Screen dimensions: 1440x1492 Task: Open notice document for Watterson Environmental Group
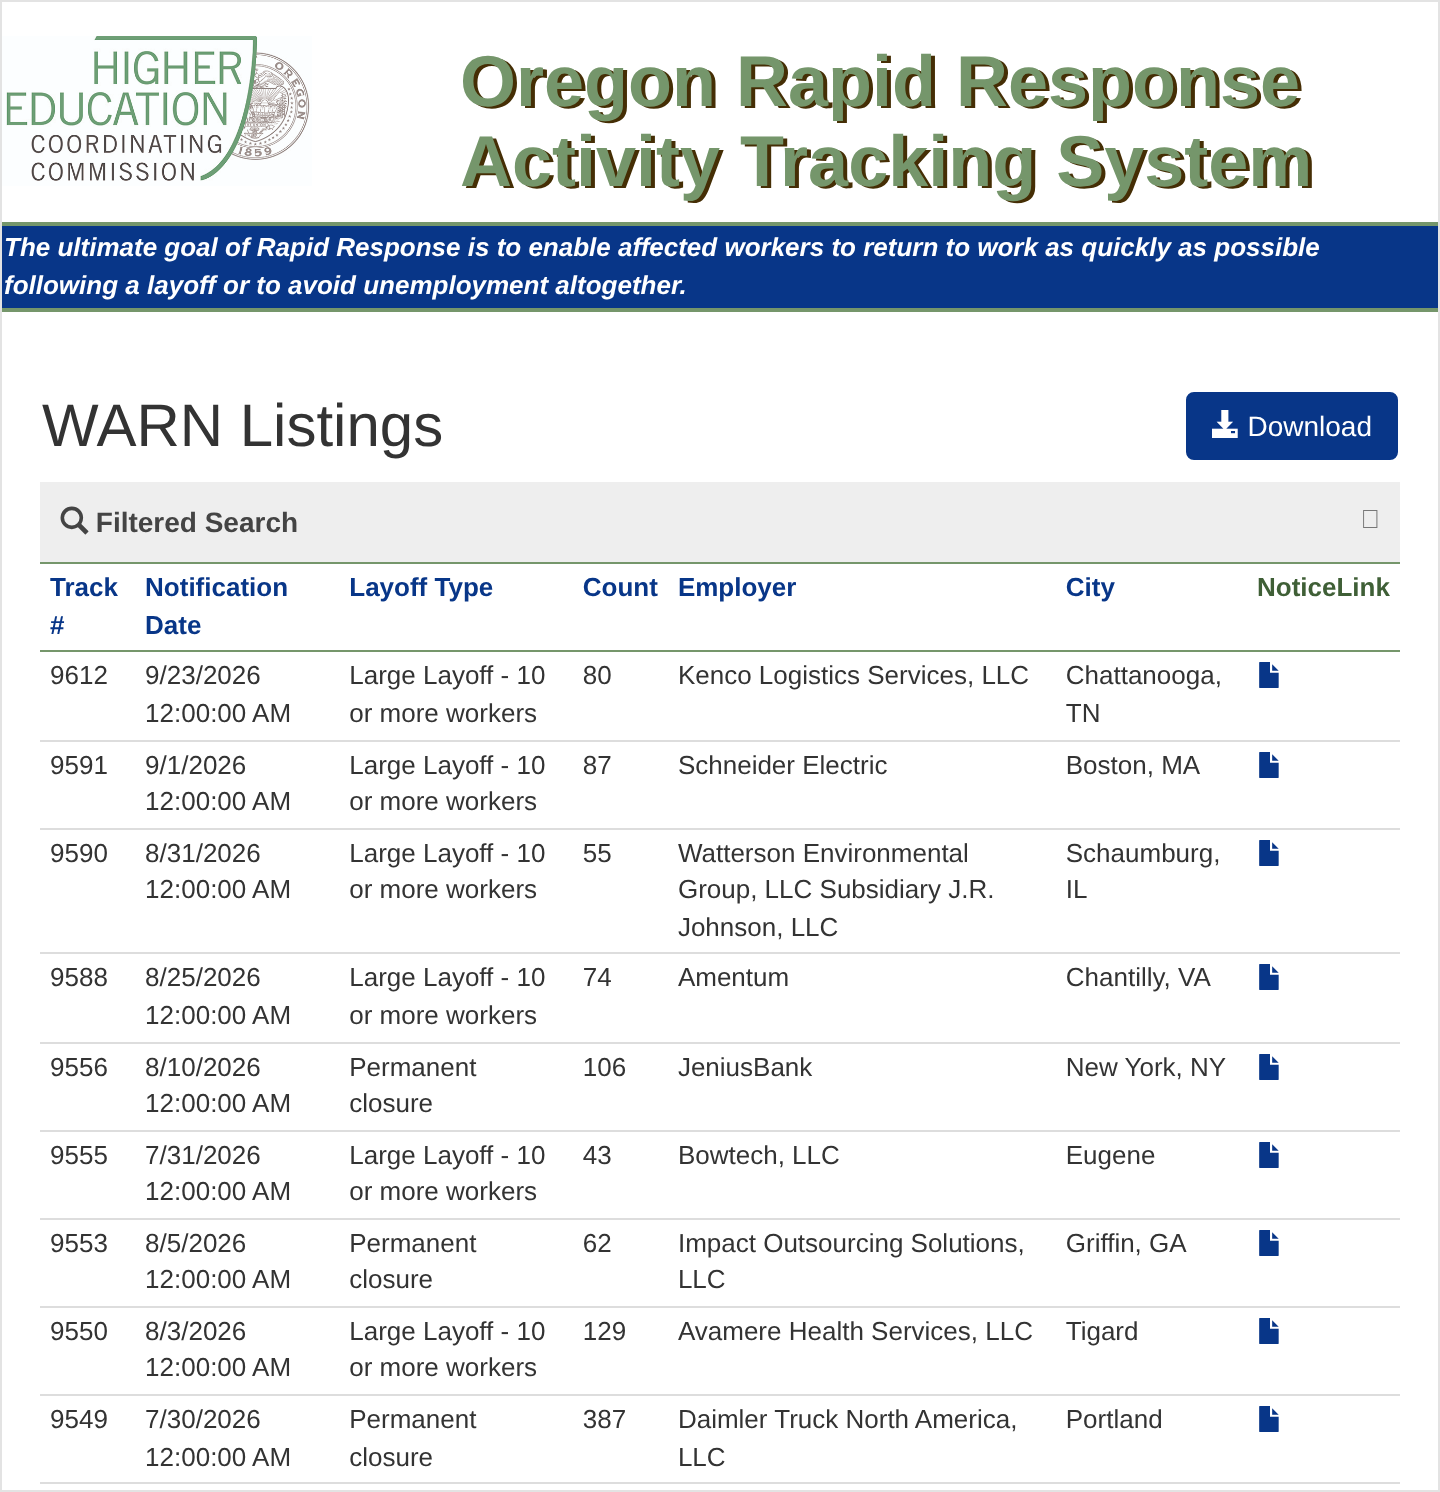[x=1269, y=853]
